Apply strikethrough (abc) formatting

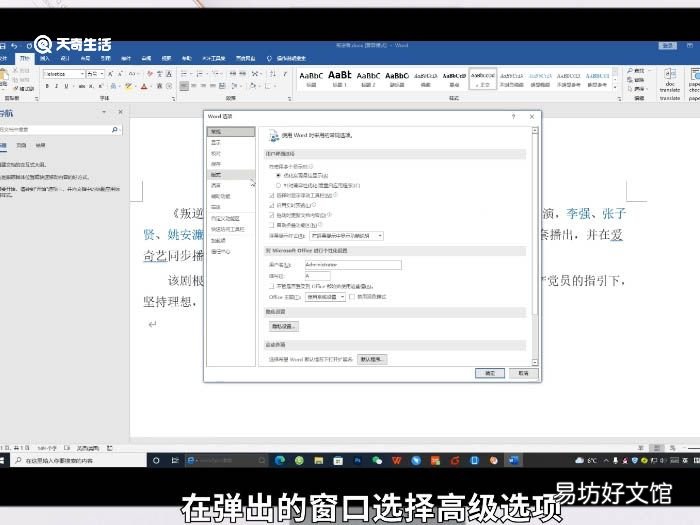[82, 86]
